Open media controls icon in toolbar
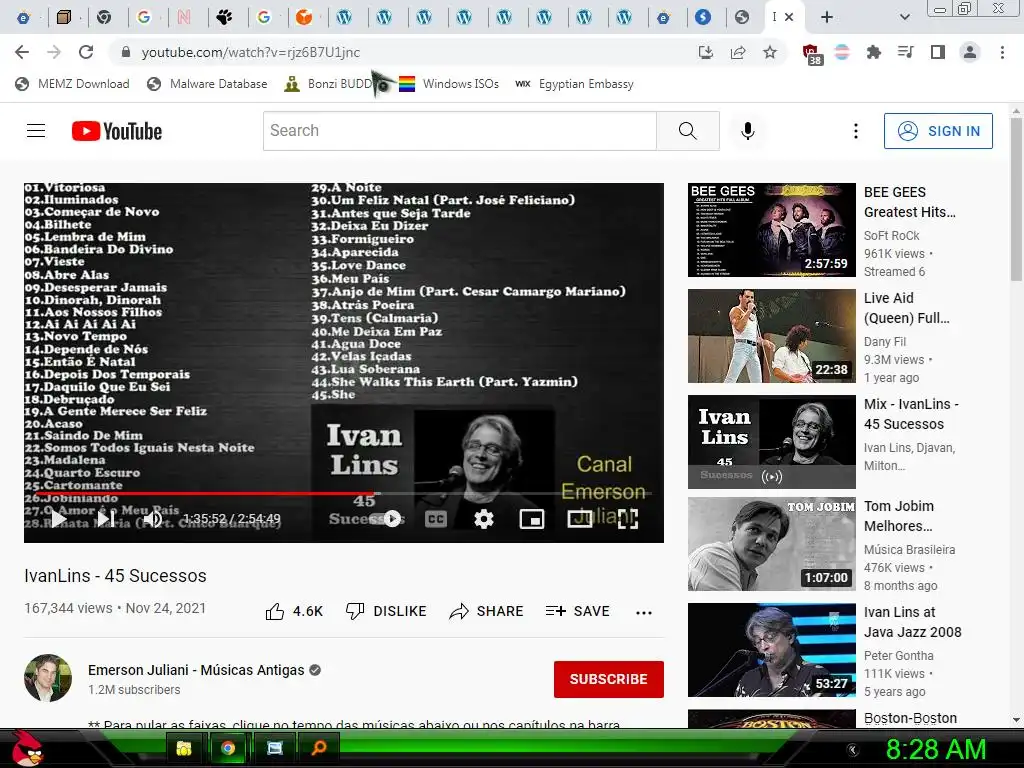 tap(906, 52)
